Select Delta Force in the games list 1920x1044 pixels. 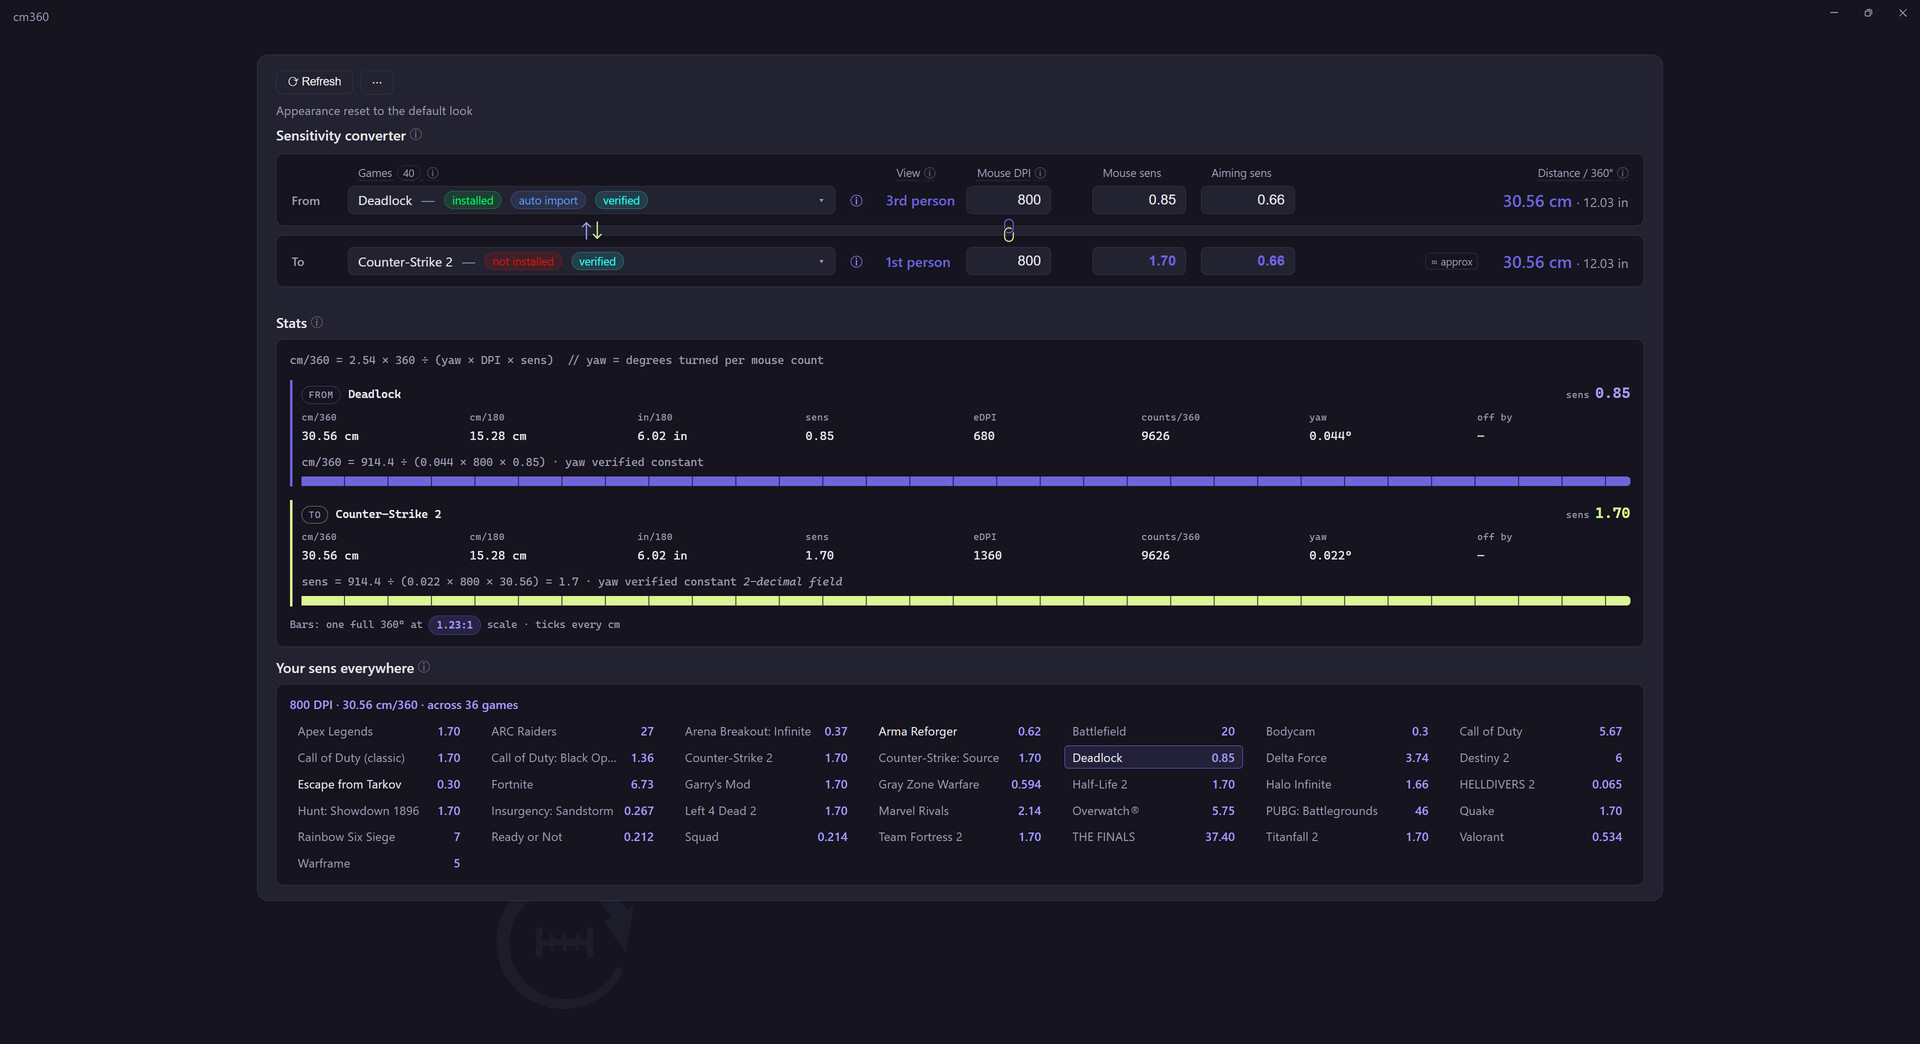(1347, 758)
